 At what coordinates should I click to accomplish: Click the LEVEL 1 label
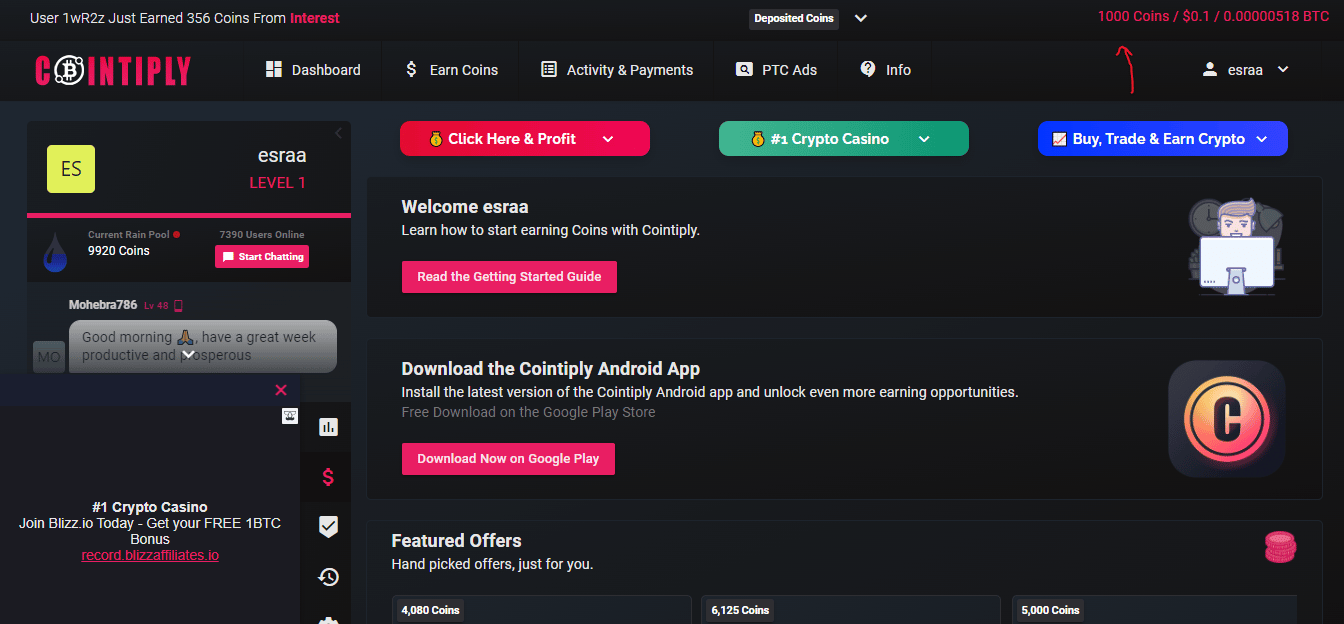tap(277, 183)
